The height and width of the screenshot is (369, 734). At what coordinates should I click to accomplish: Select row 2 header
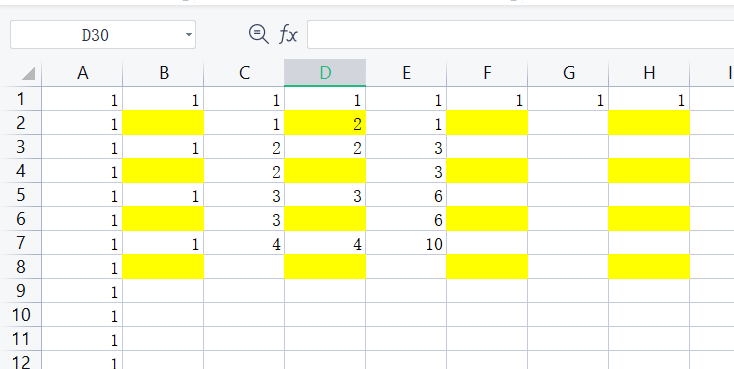(x=21, y=123)
